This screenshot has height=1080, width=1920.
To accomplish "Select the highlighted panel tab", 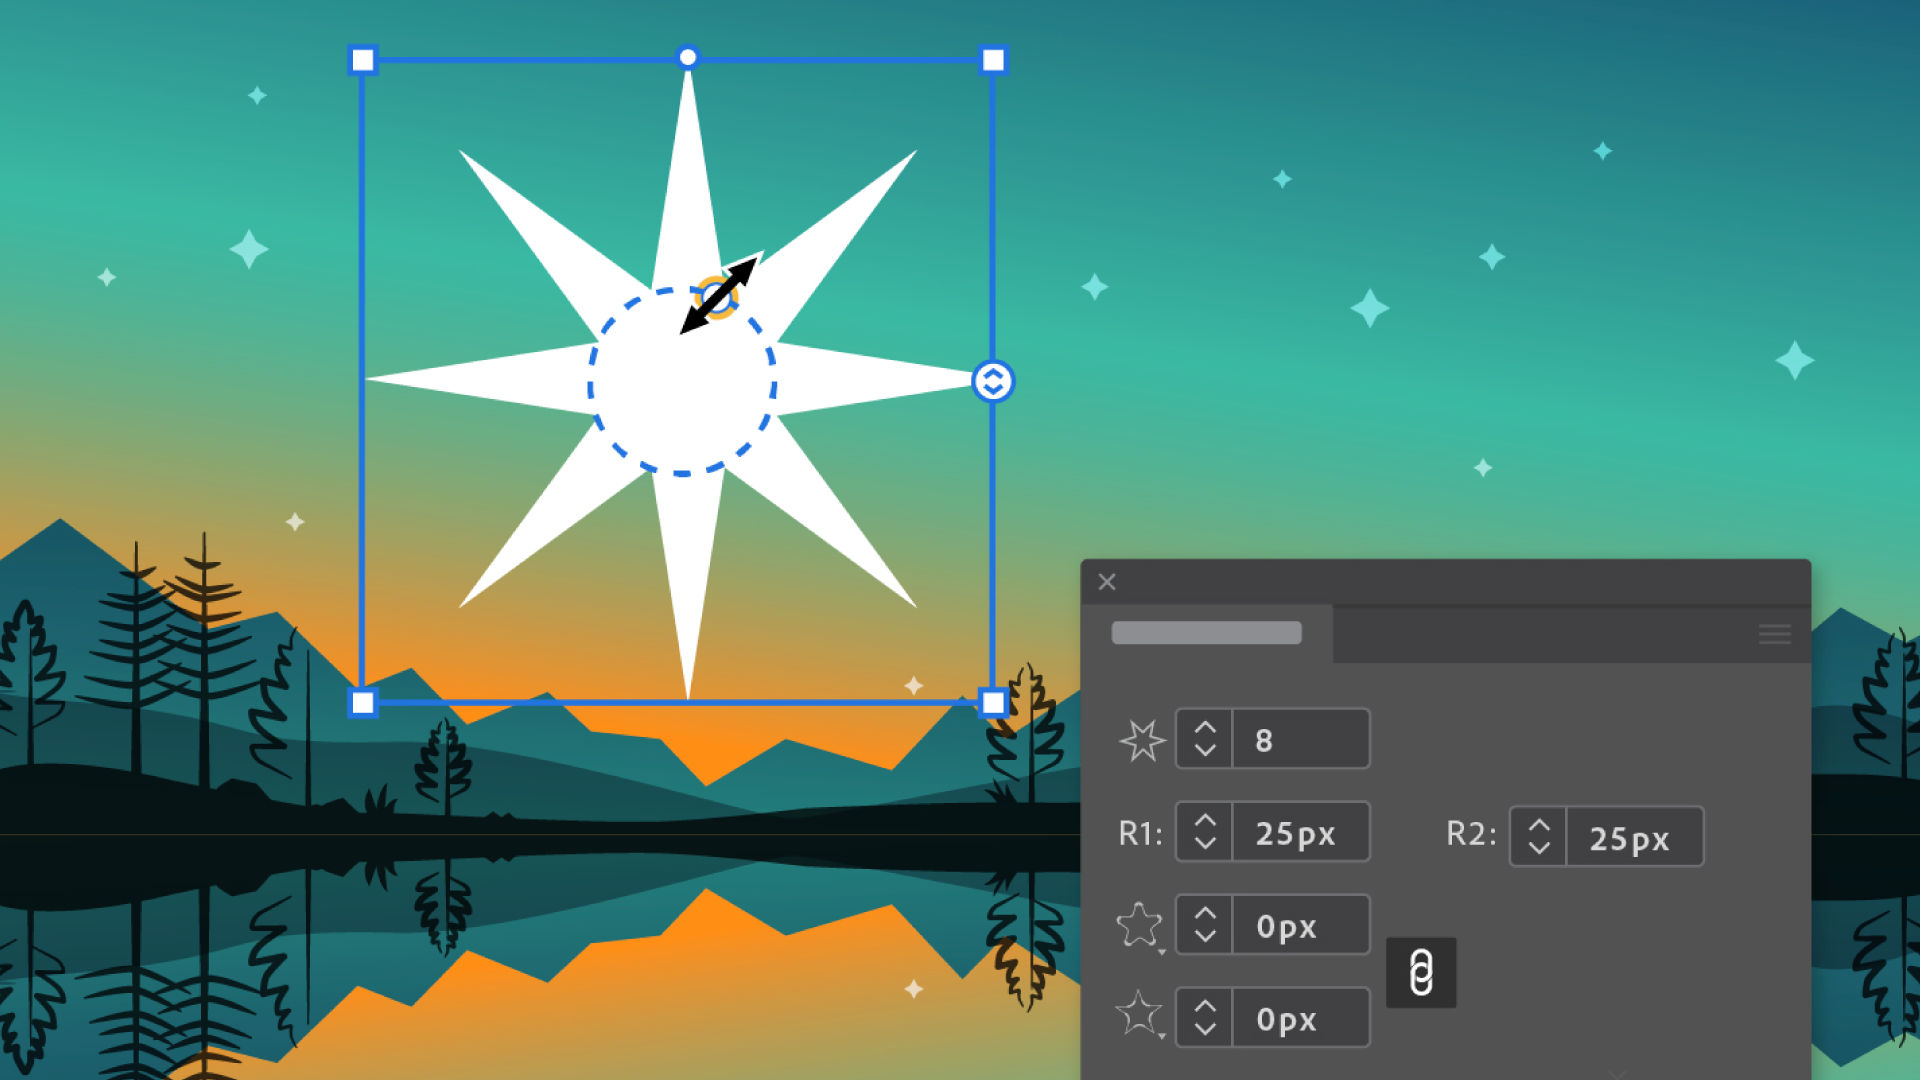I will point(1207,633).
